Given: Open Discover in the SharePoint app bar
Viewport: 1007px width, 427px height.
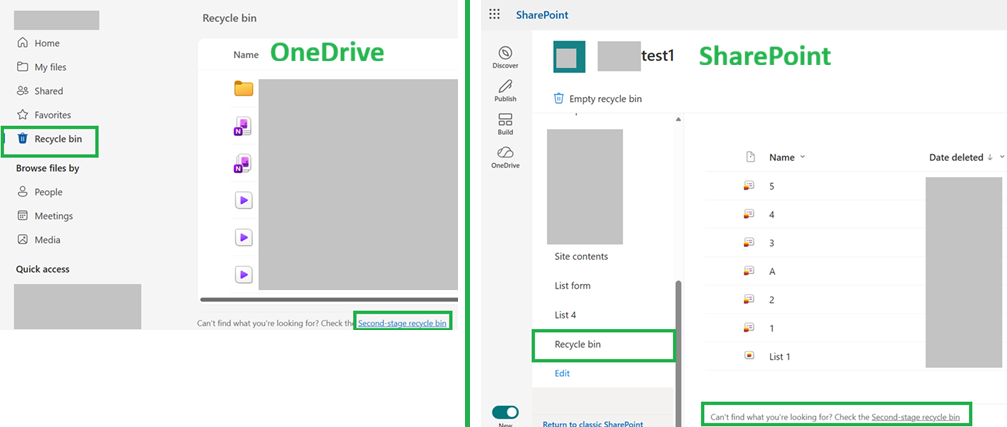Looking at the screenshot, I should point(505,58).
